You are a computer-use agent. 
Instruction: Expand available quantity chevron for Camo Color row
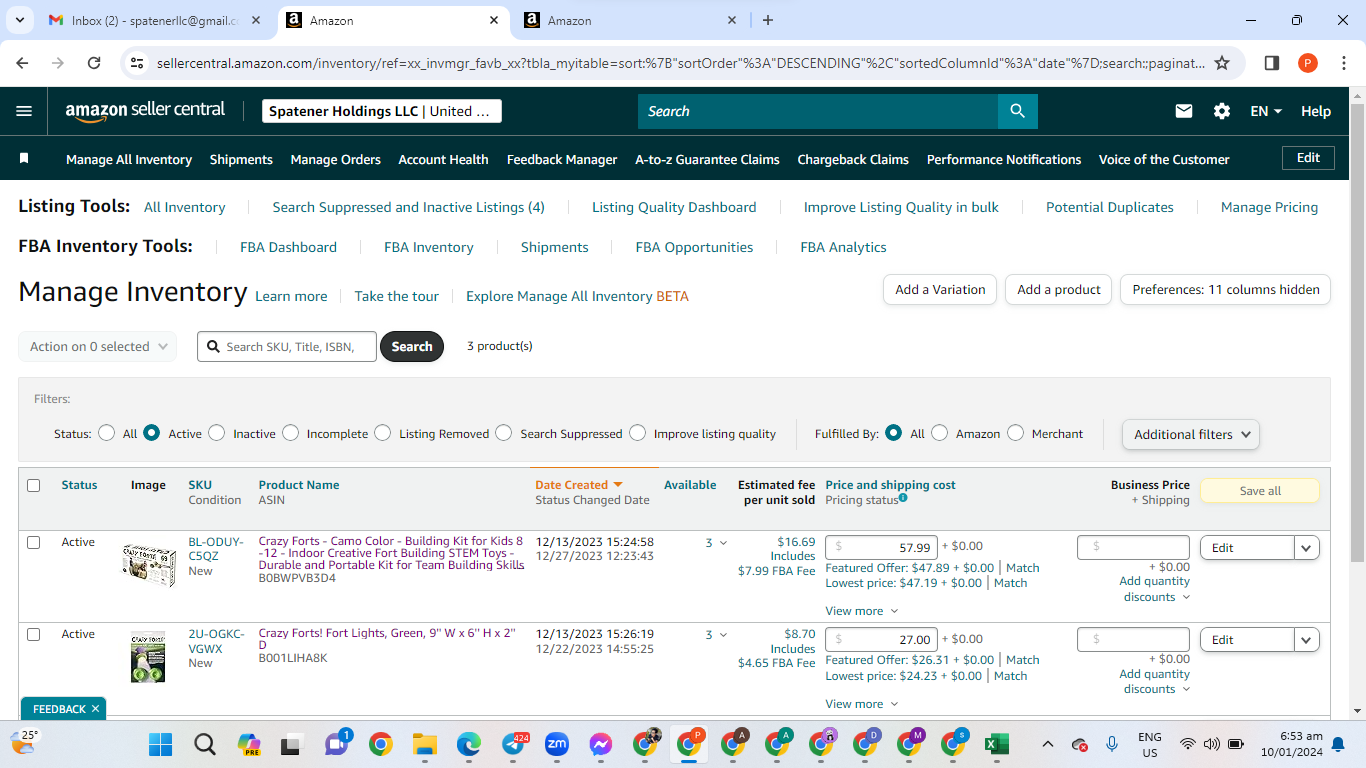(723, 543)
